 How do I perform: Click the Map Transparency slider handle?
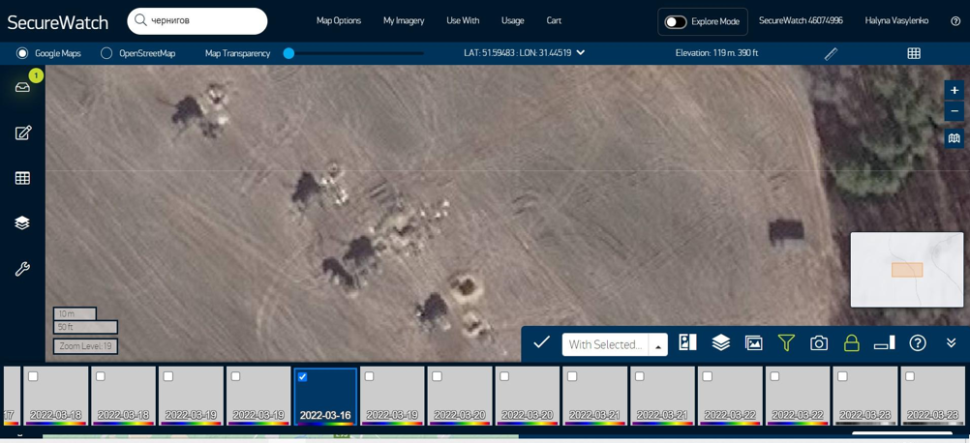point(289,53)
